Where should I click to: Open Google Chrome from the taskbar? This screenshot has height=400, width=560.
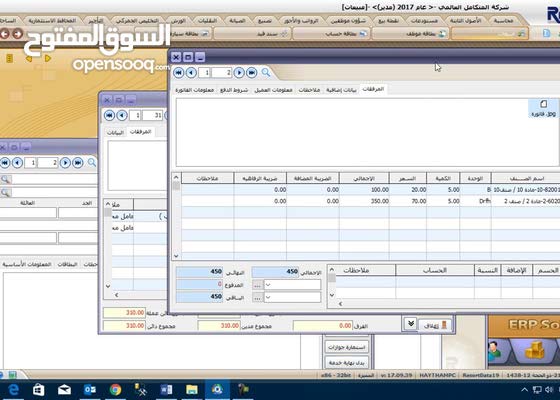pos(115,390)
